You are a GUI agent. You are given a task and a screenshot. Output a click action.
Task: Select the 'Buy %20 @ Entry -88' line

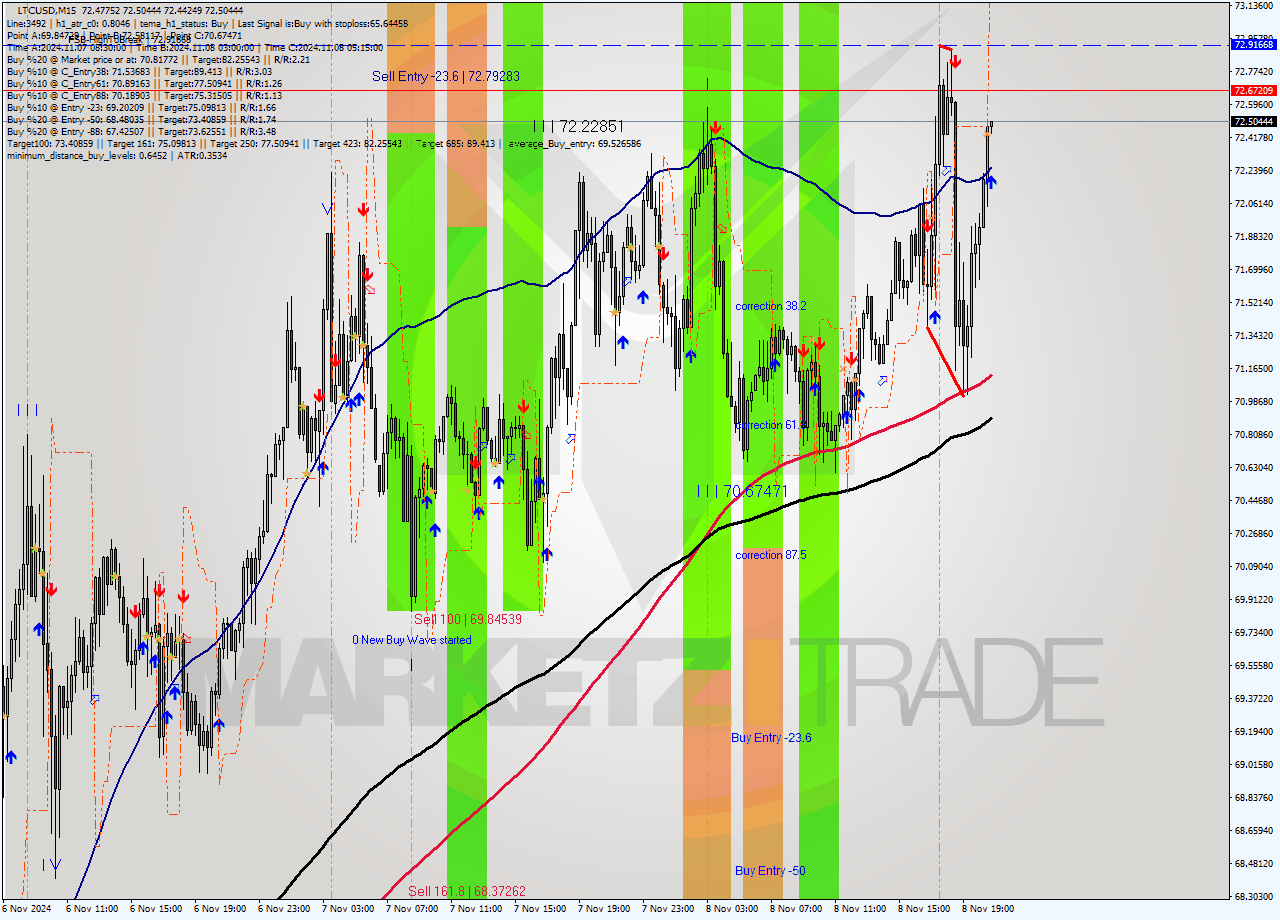click(141, 131)
